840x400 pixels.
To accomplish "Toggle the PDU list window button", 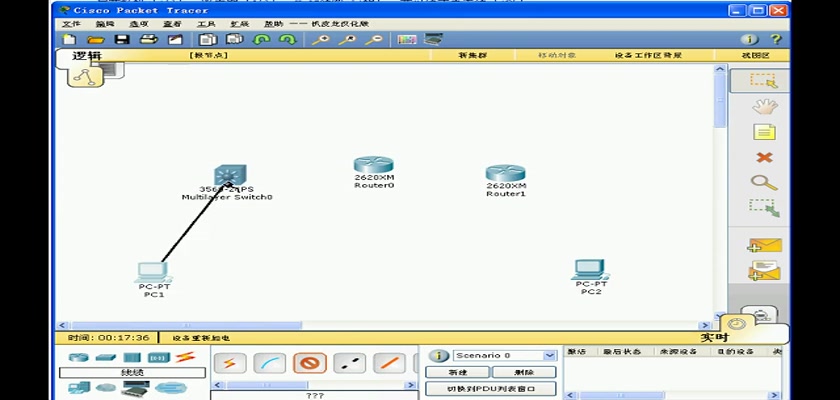I will point(490,389).
